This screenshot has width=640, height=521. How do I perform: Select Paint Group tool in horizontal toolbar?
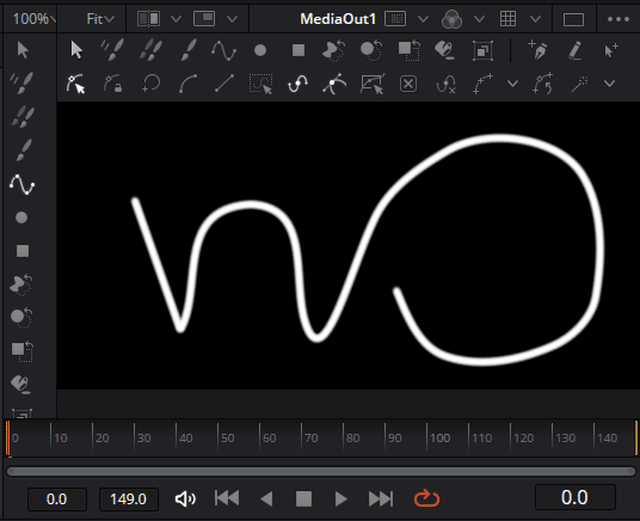point(483,51)
